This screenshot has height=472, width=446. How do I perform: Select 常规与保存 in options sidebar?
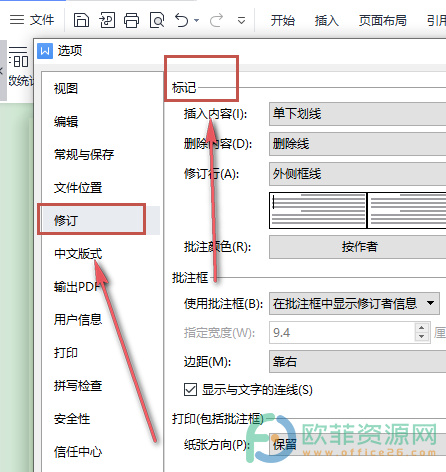click(84, 155)
